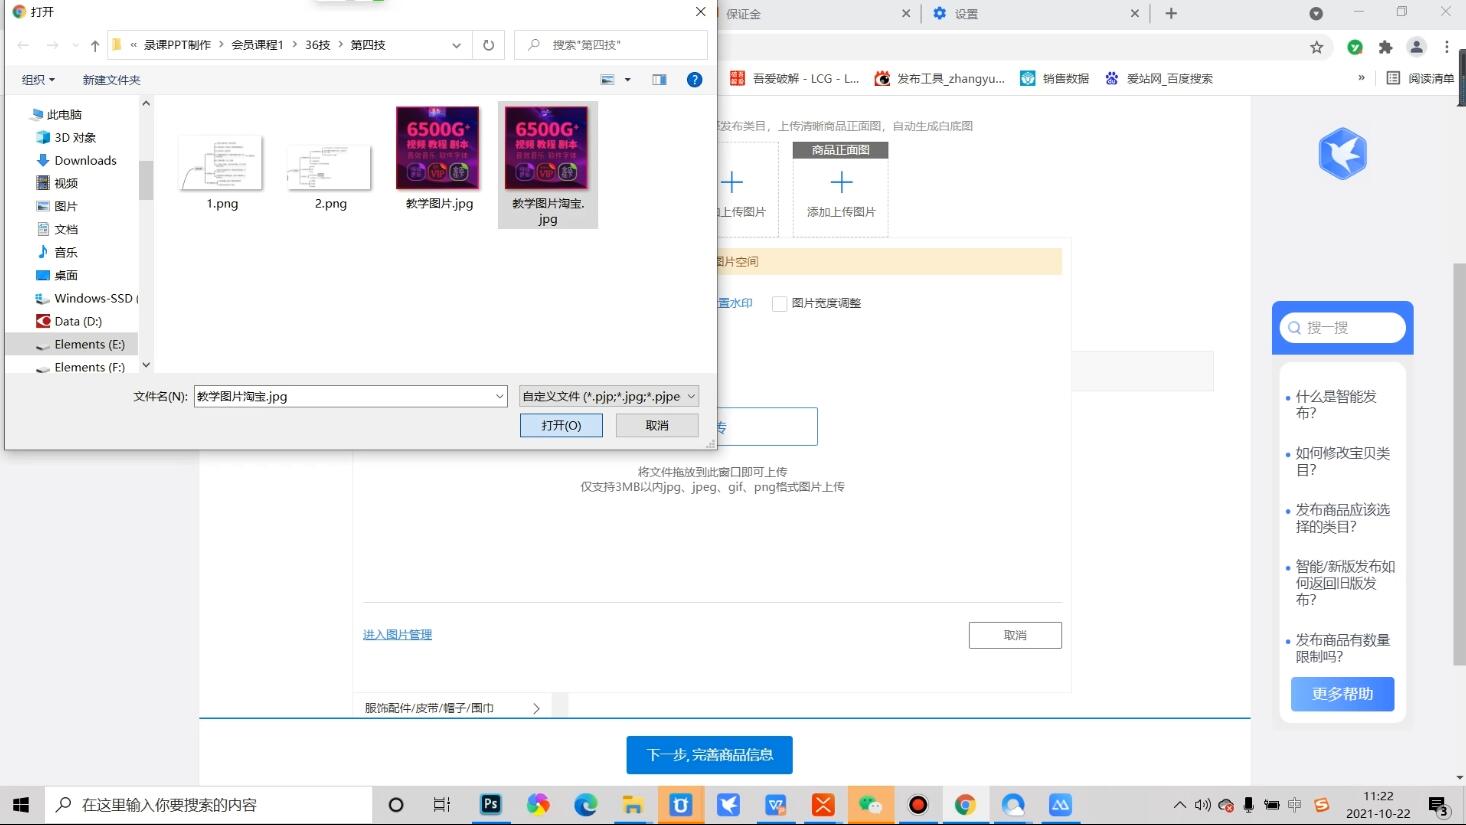Click the Help question mark icon in the dialog
The height and width of the screenshot is (825, 1466).
click(694, 79)
